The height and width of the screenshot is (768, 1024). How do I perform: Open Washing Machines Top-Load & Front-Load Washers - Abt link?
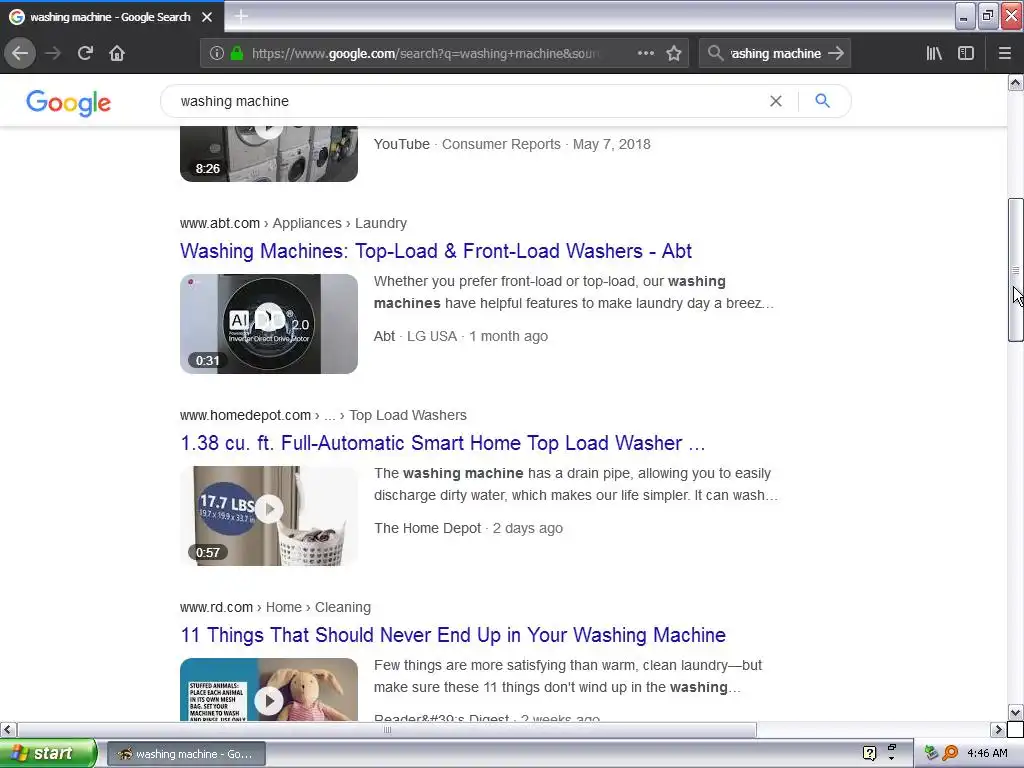[x=436, y=251]
